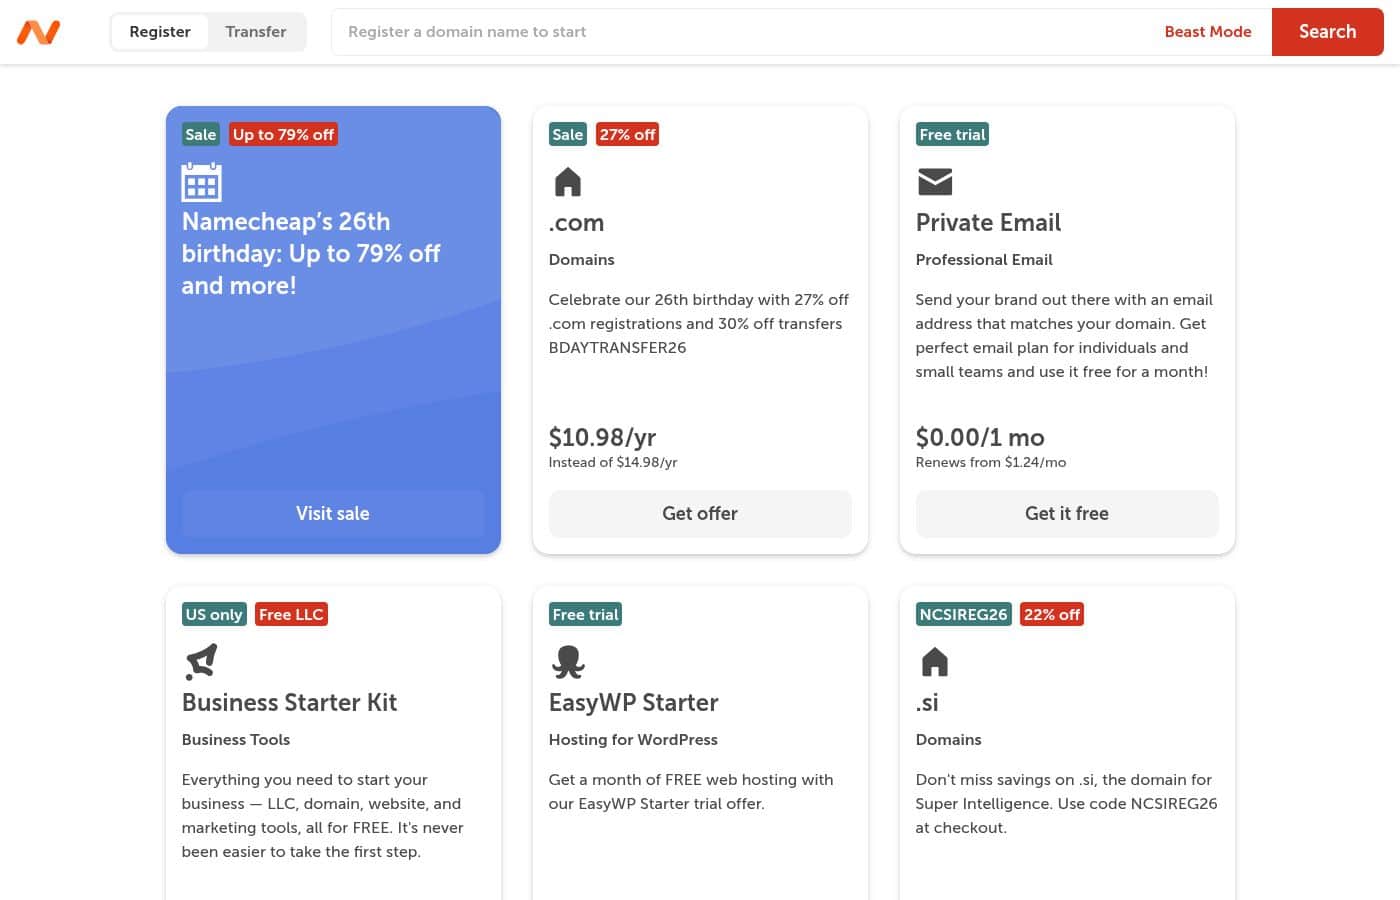Click the '$0.00/1 mo' price
1400x900 pixels.
click(x=980, y=438)
